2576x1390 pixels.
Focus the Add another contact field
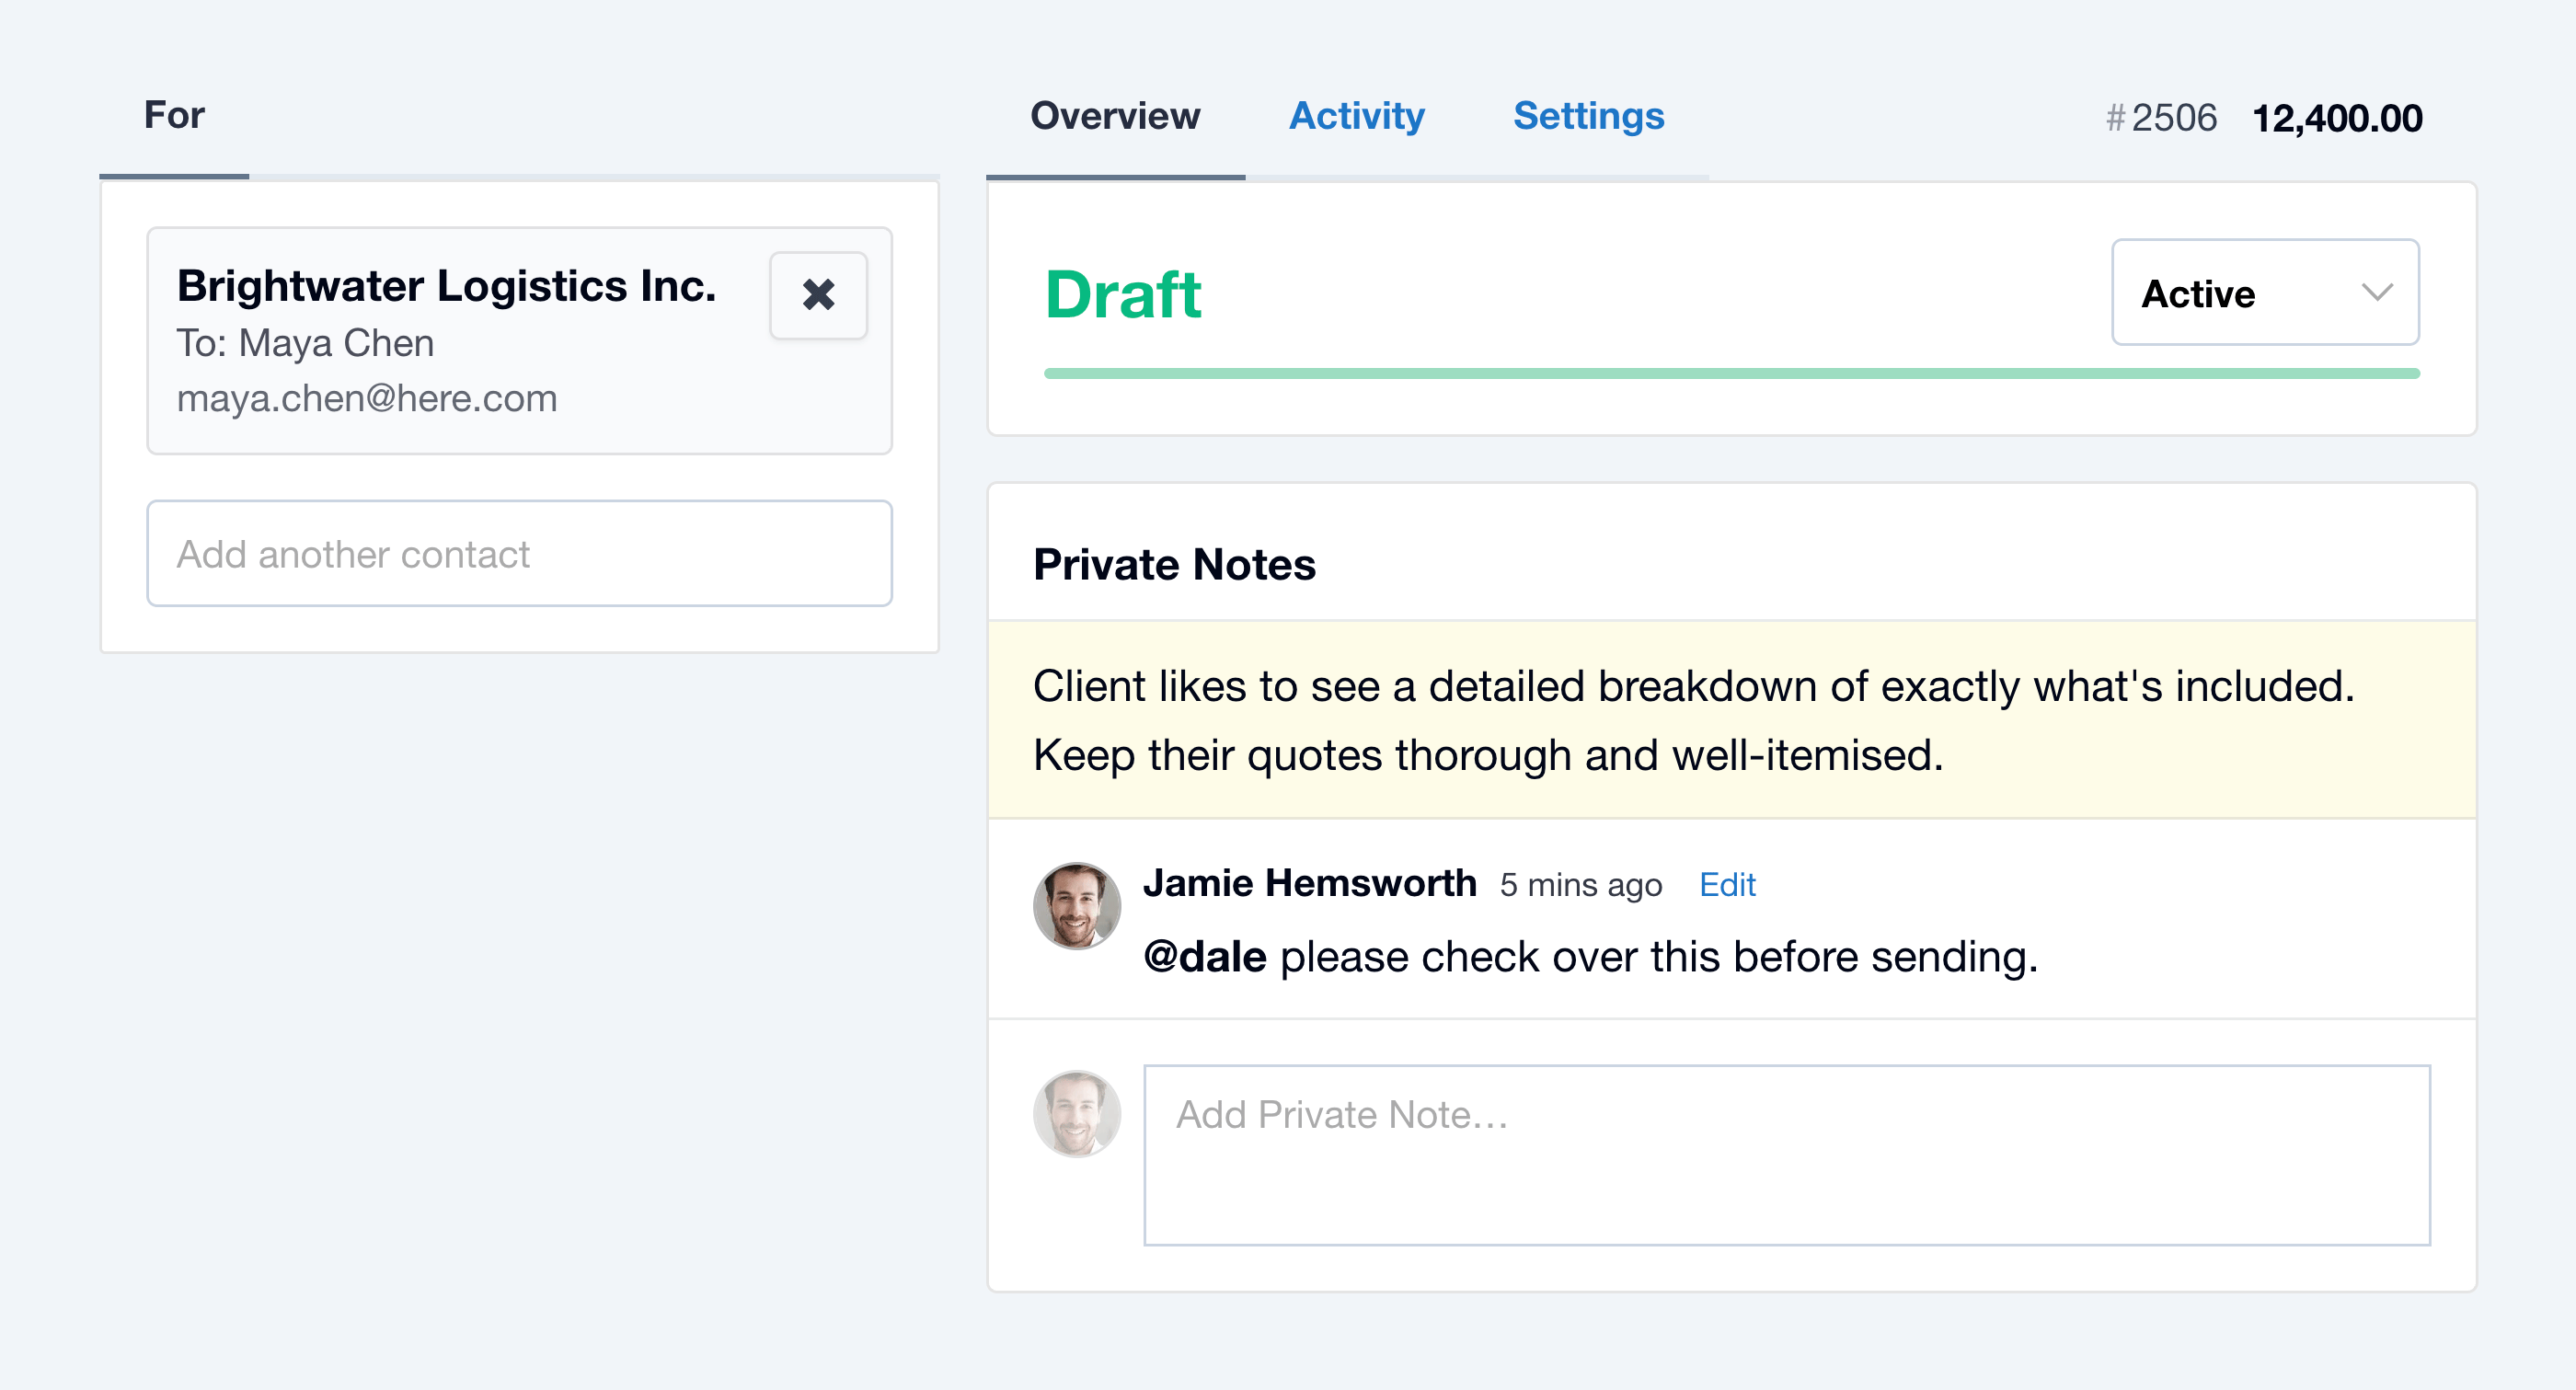[x=519, y=553]
